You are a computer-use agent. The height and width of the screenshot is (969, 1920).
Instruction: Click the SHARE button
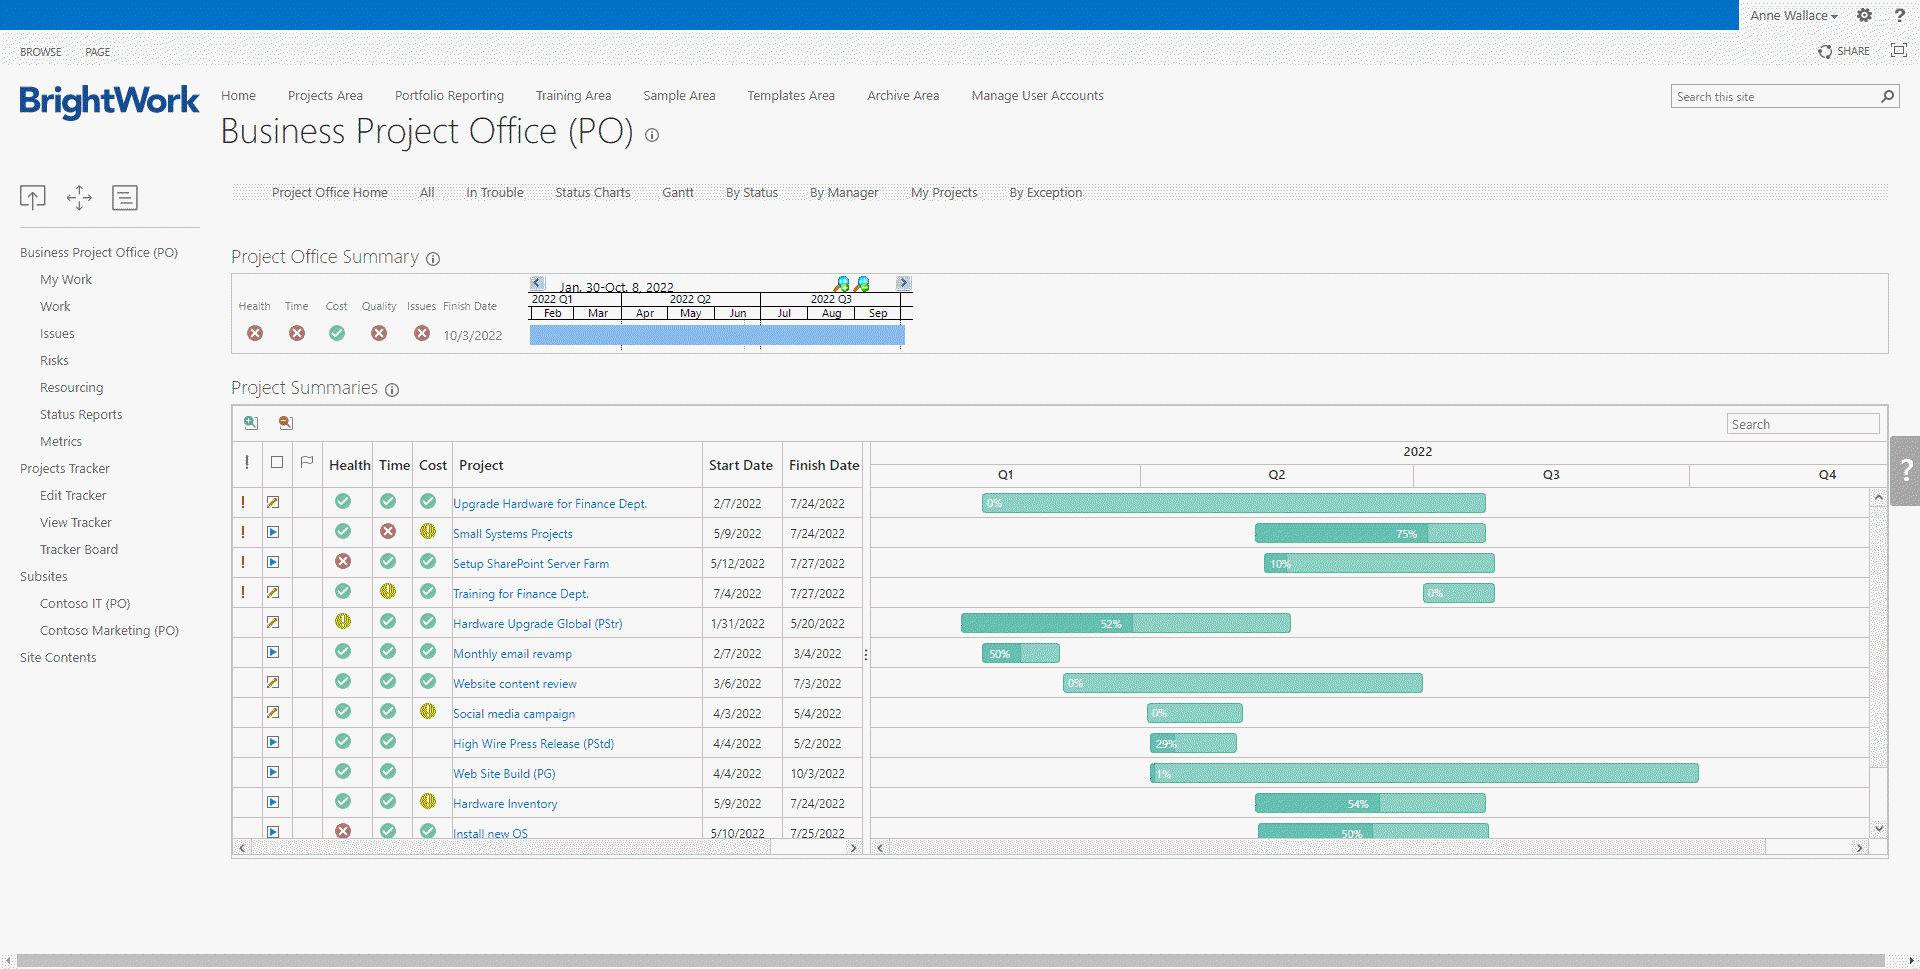1844,51
